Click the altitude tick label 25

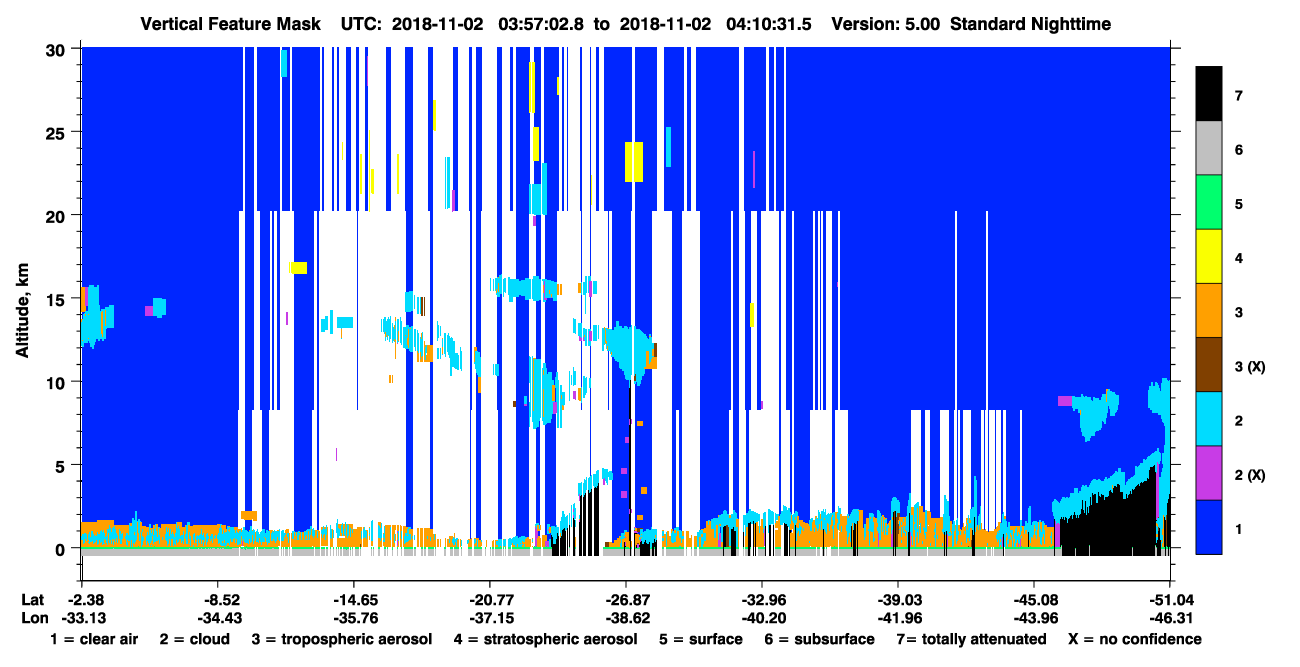[58, 132]
